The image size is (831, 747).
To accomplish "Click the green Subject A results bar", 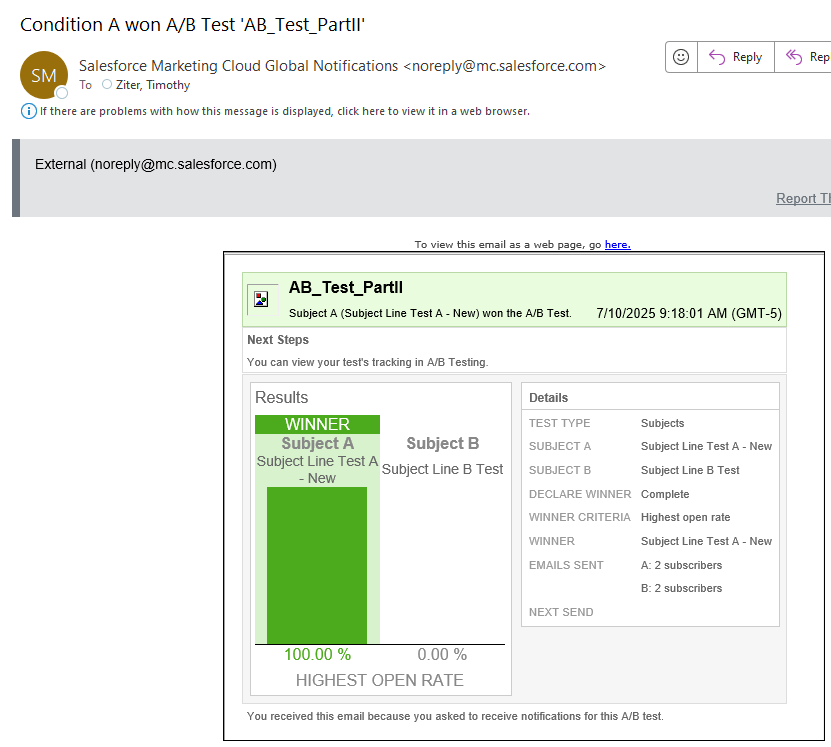I will [316, 565].
